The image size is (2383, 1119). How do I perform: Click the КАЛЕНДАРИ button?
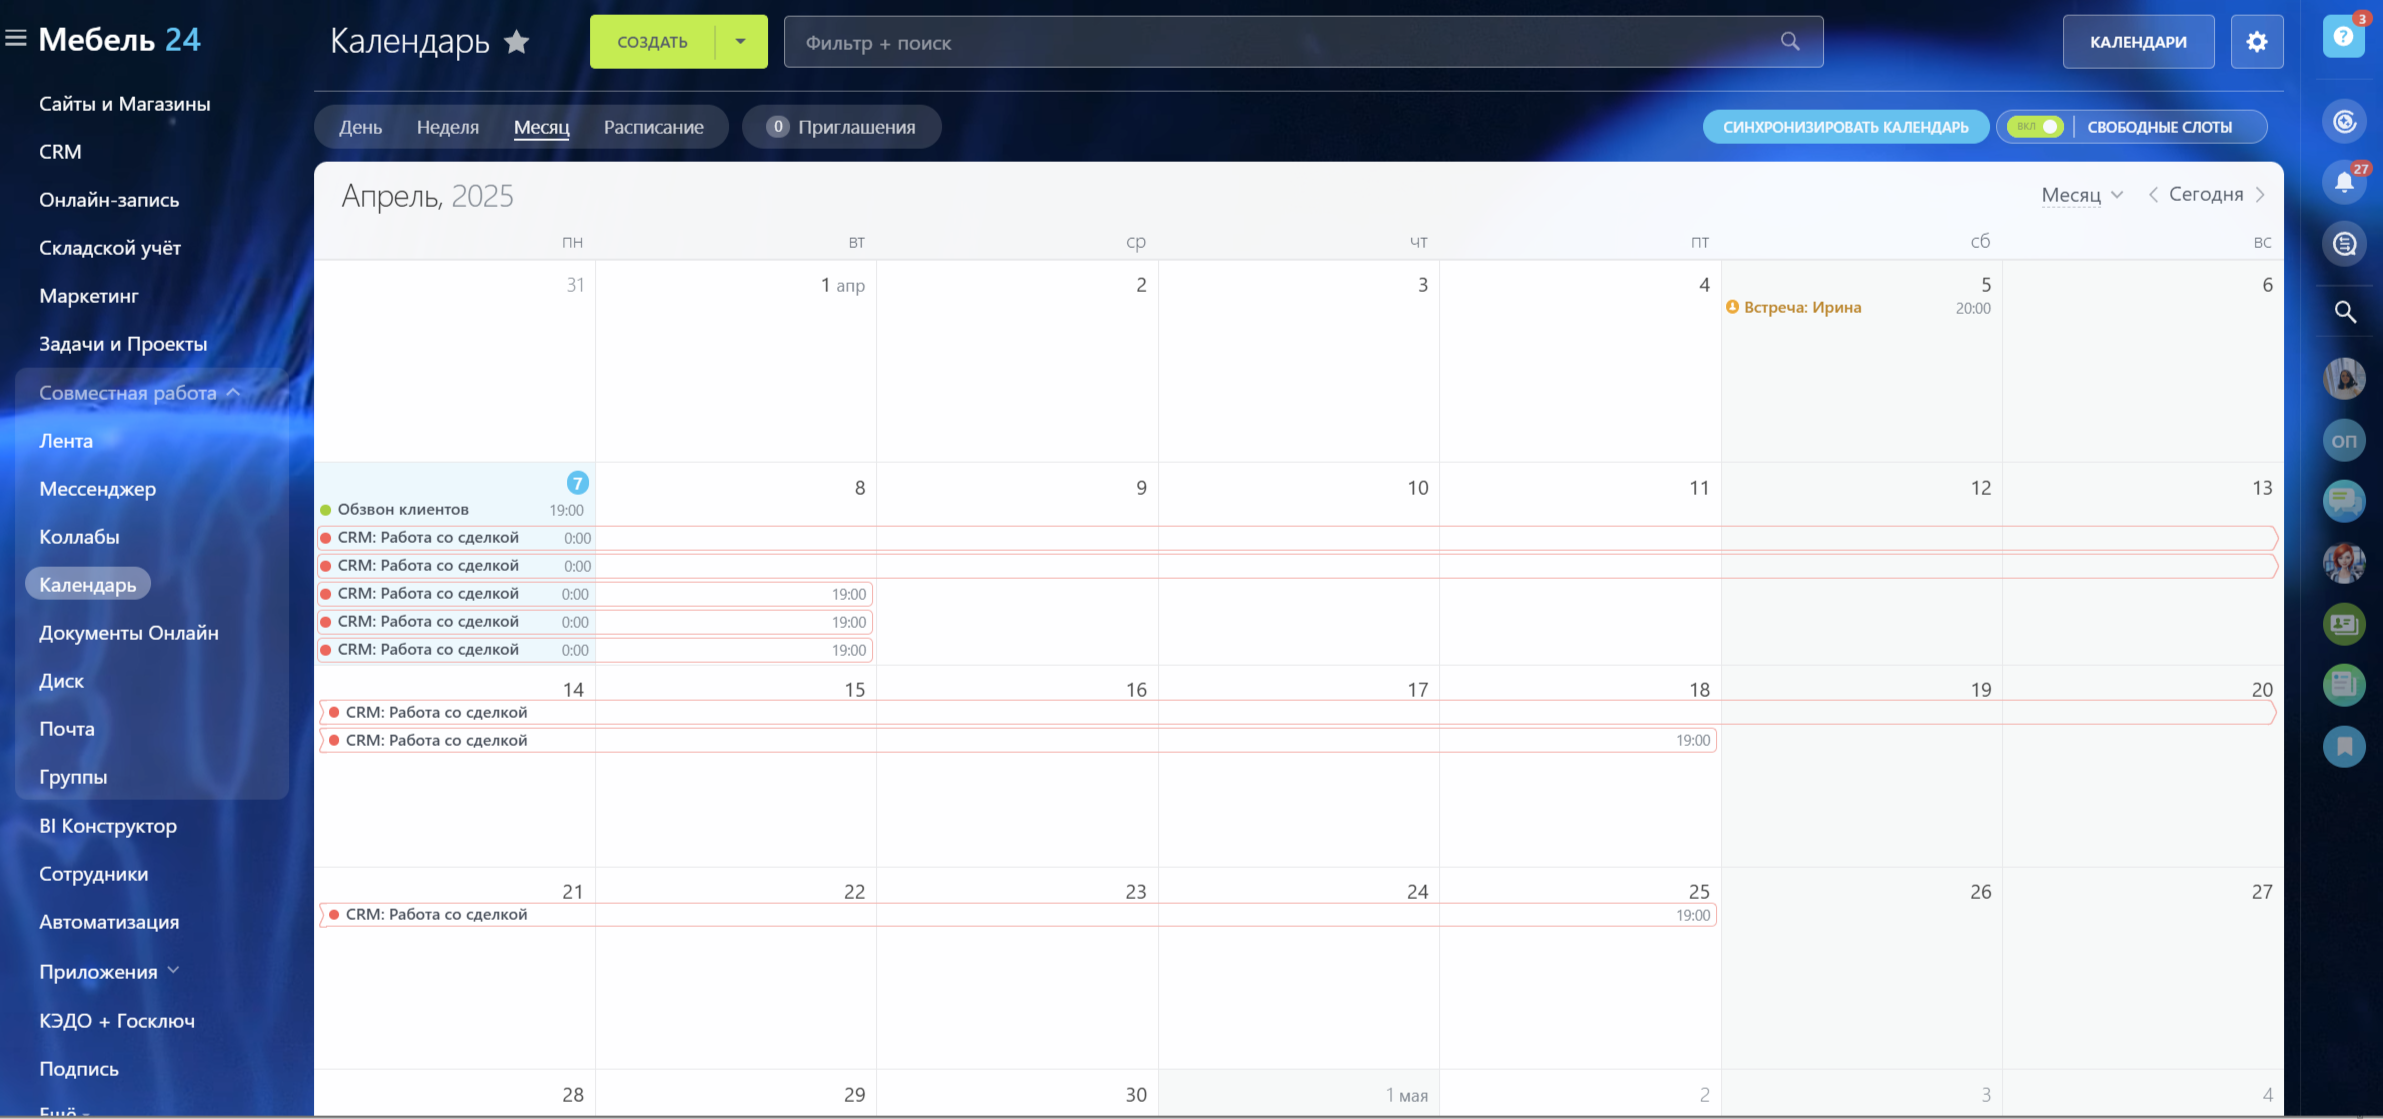tap(2137, 42)
